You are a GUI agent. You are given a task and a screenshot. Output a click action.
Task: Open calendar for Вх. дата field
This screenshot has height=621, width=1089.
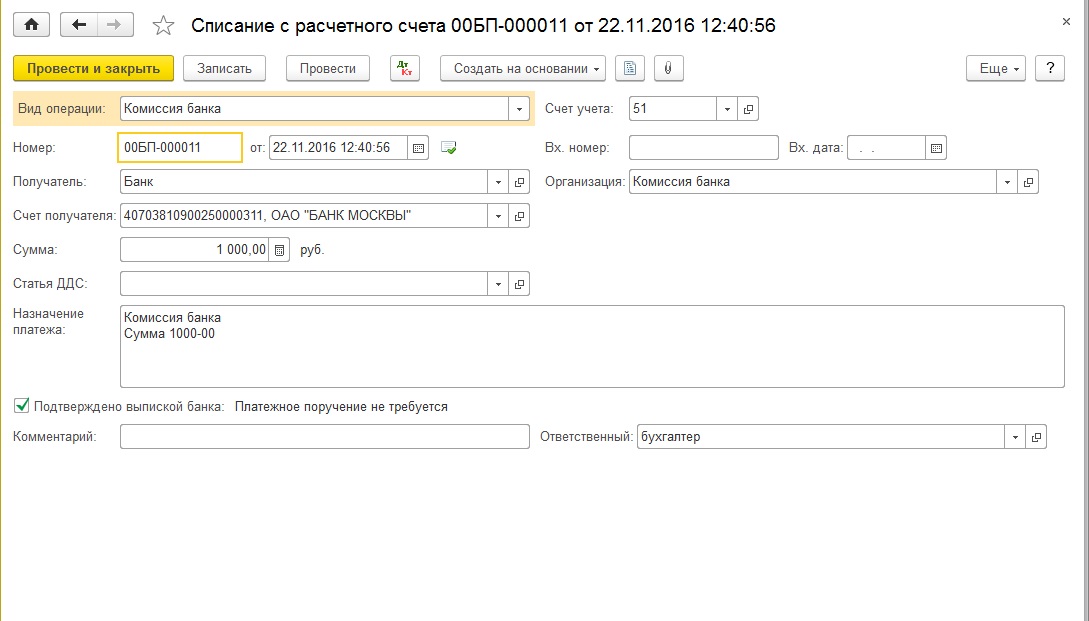[936, 148]
